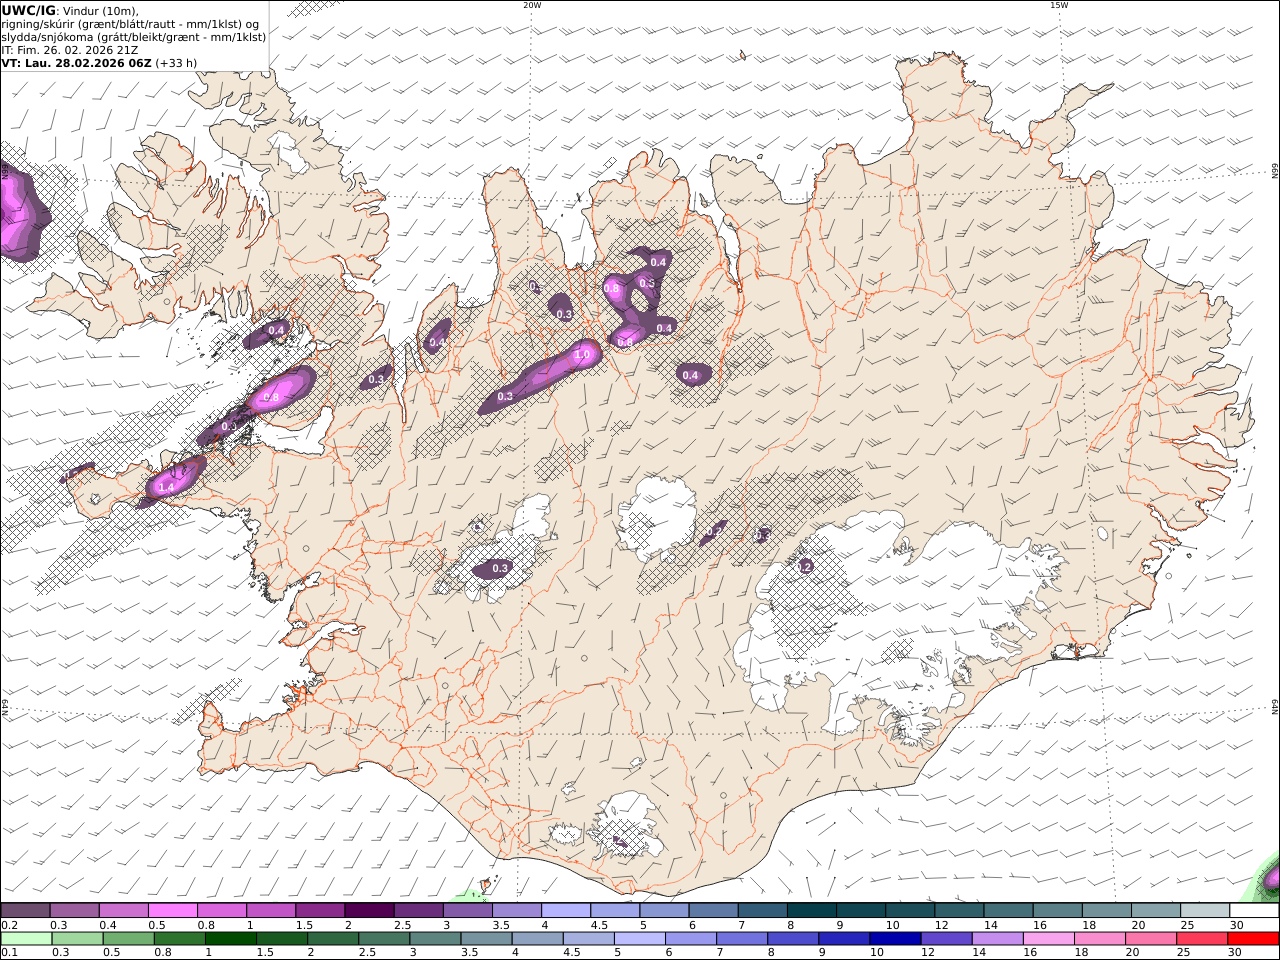The height and width of the screenshot is (960, 1280).
Task: Click the 'IT: Fim. 26. 02. 2026 21Z' line
Action: (70, 49)
